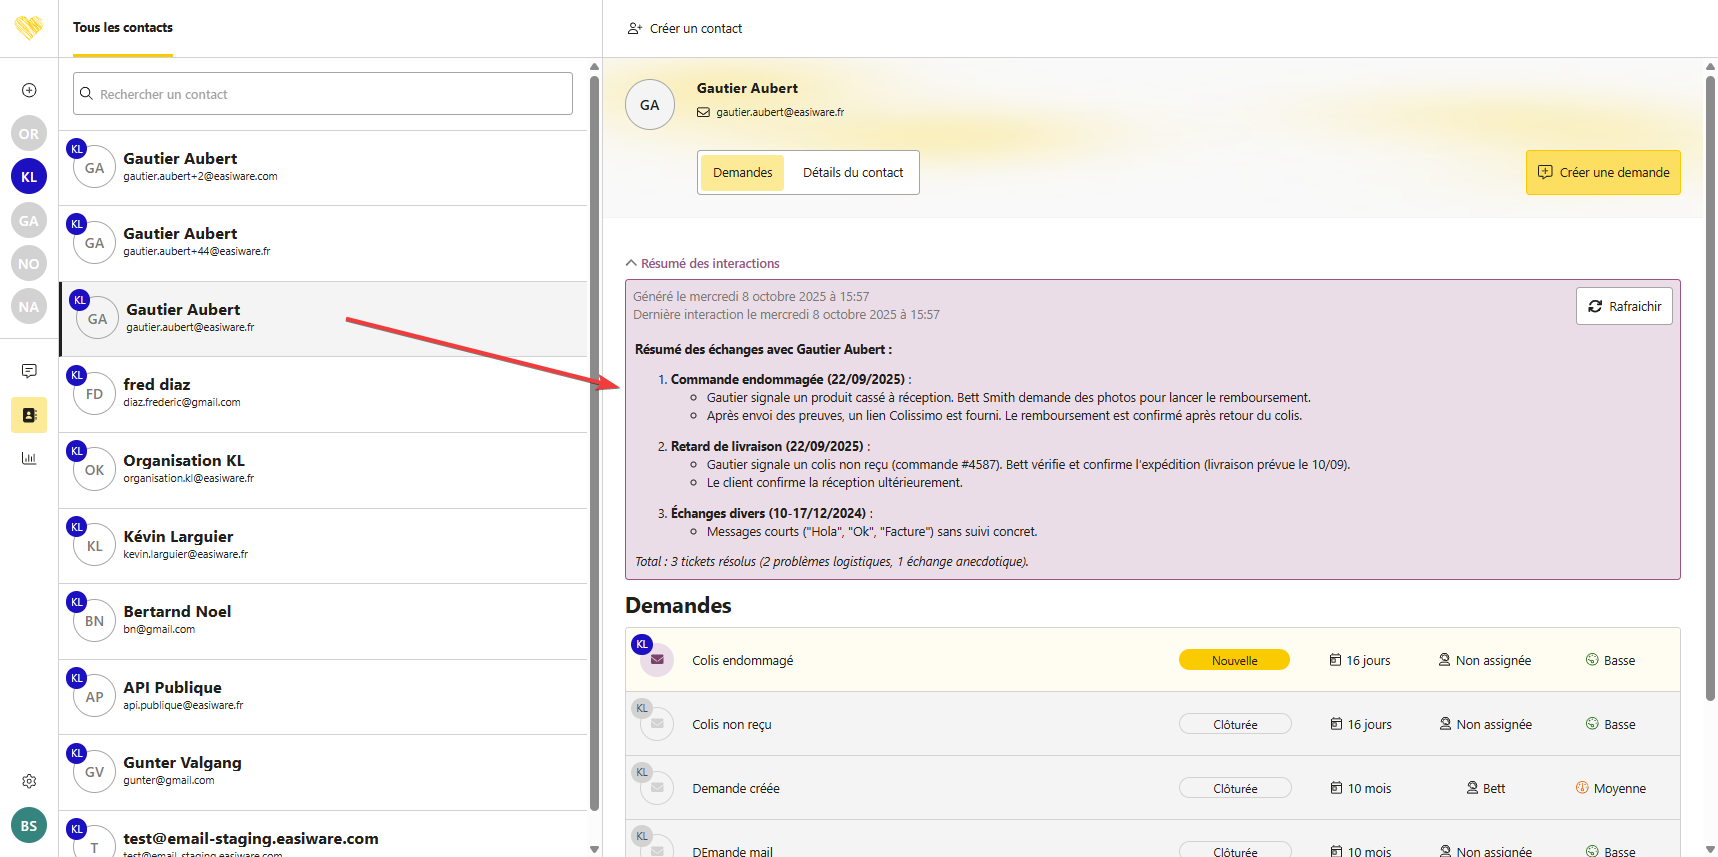Open the settings gear icon

pyautogui.click(x=29, y=781)
